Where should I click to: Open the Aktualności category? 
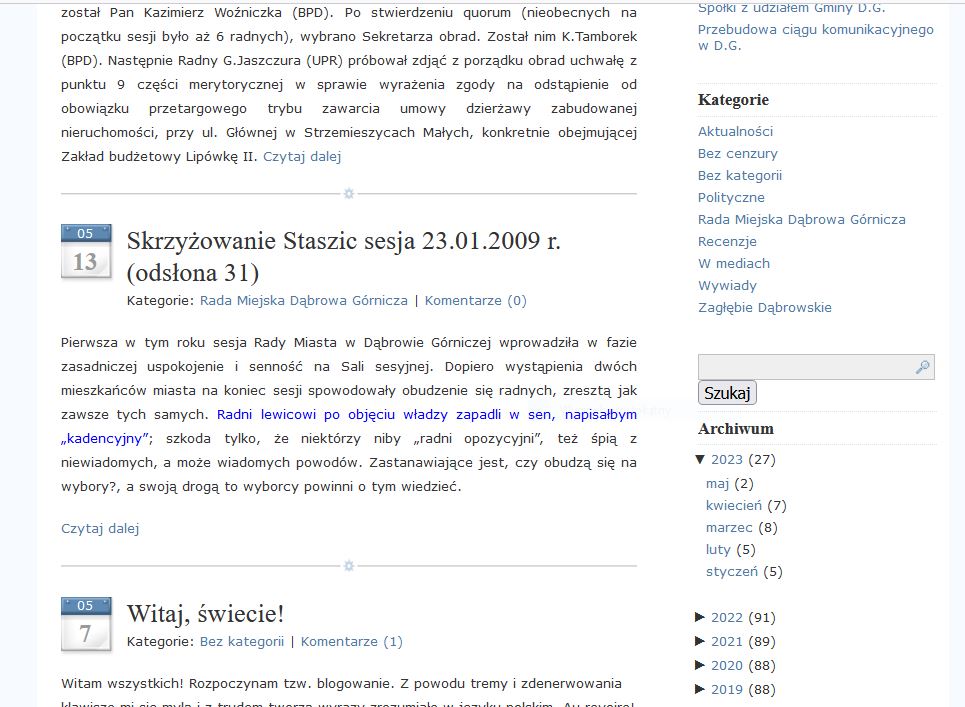735,132
